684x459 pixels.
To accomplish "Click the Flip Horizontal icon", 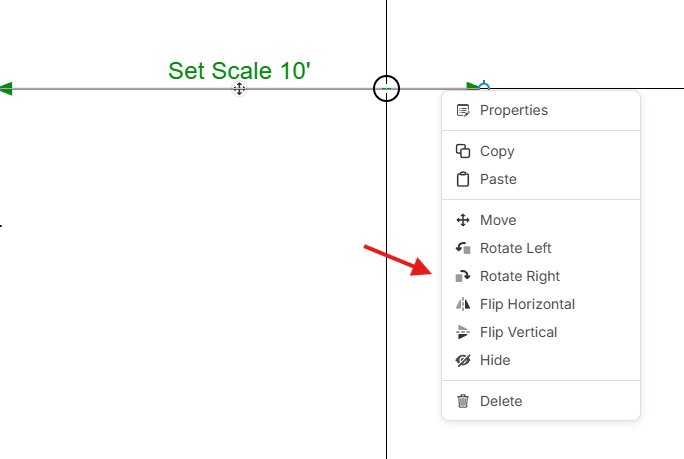I will 463,304.
